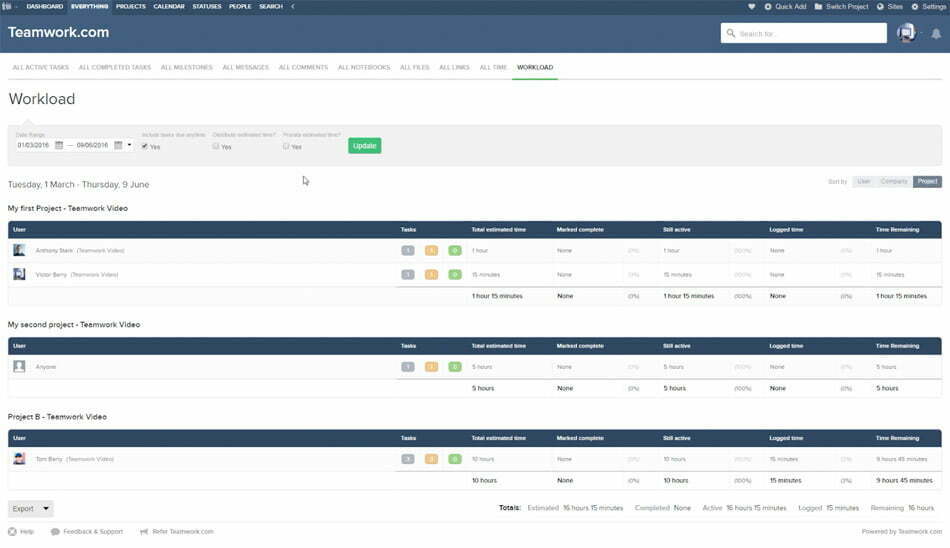Switch to All Files tab

coord(414,67)
